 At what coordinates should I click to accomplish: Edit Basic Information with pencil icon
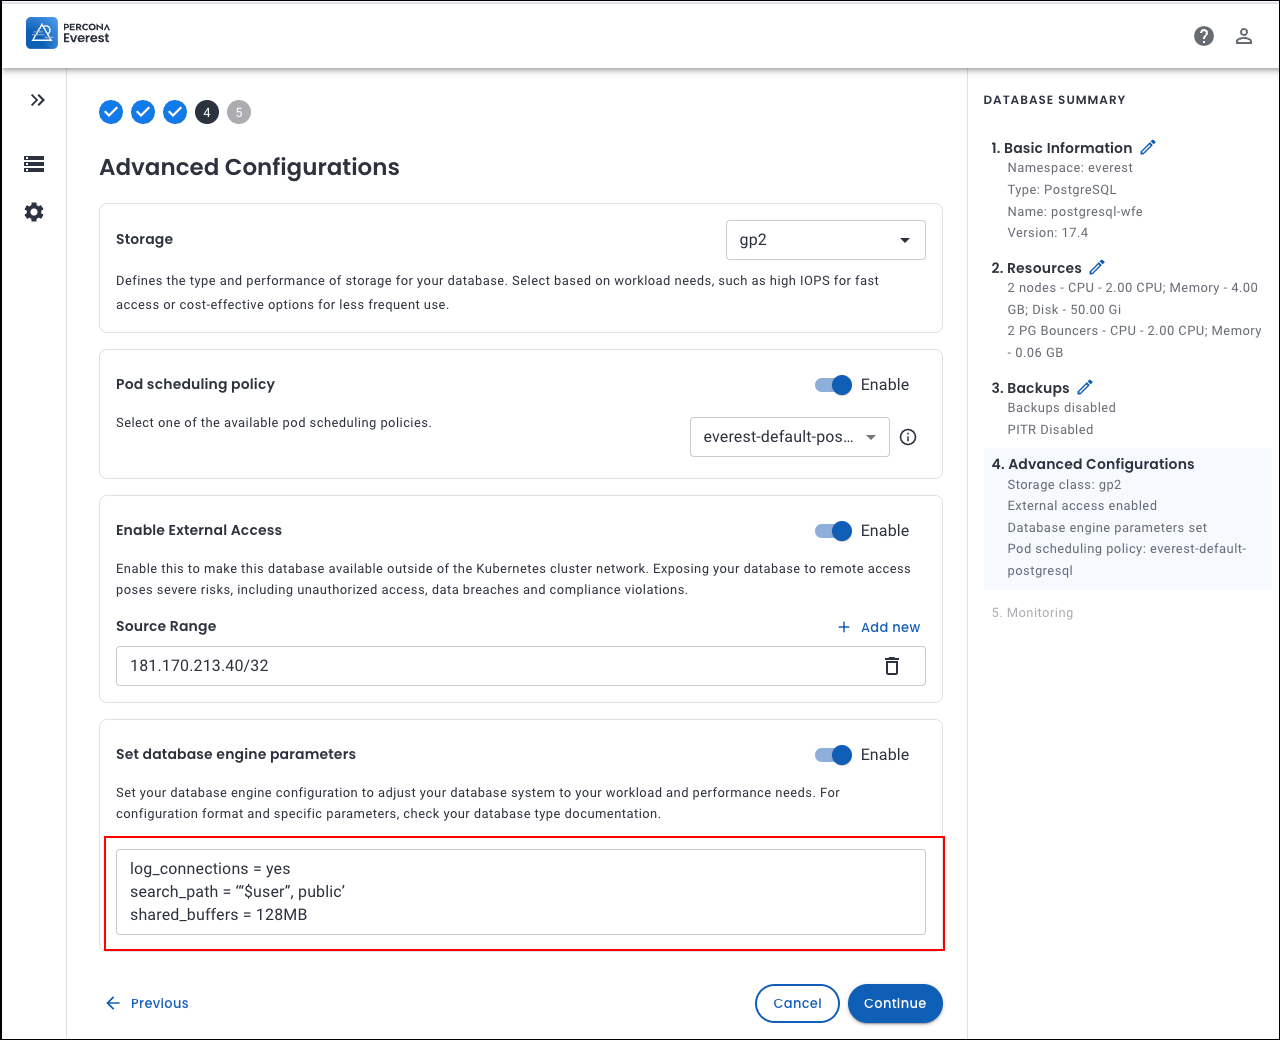(x=1148, y=147)
